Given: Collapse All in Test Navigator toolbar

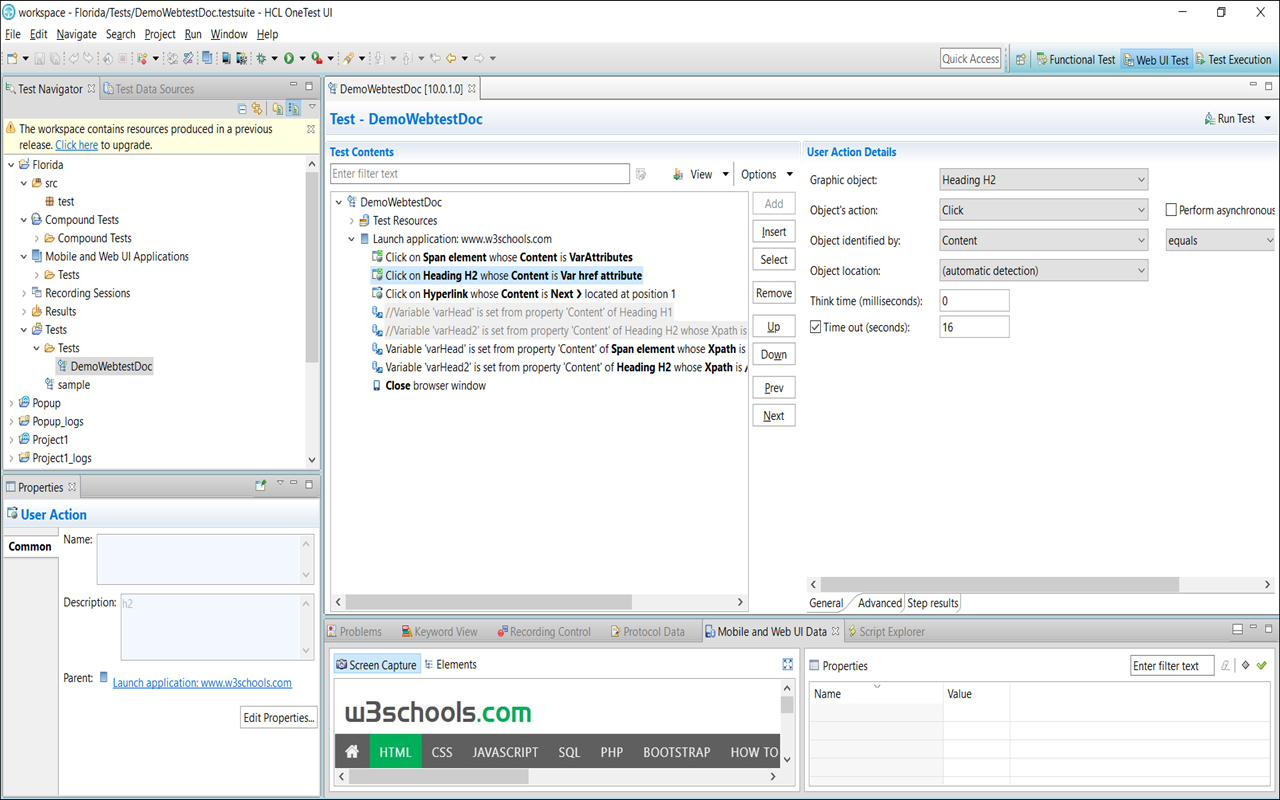Looking at the screenshot, I should 242,108.
